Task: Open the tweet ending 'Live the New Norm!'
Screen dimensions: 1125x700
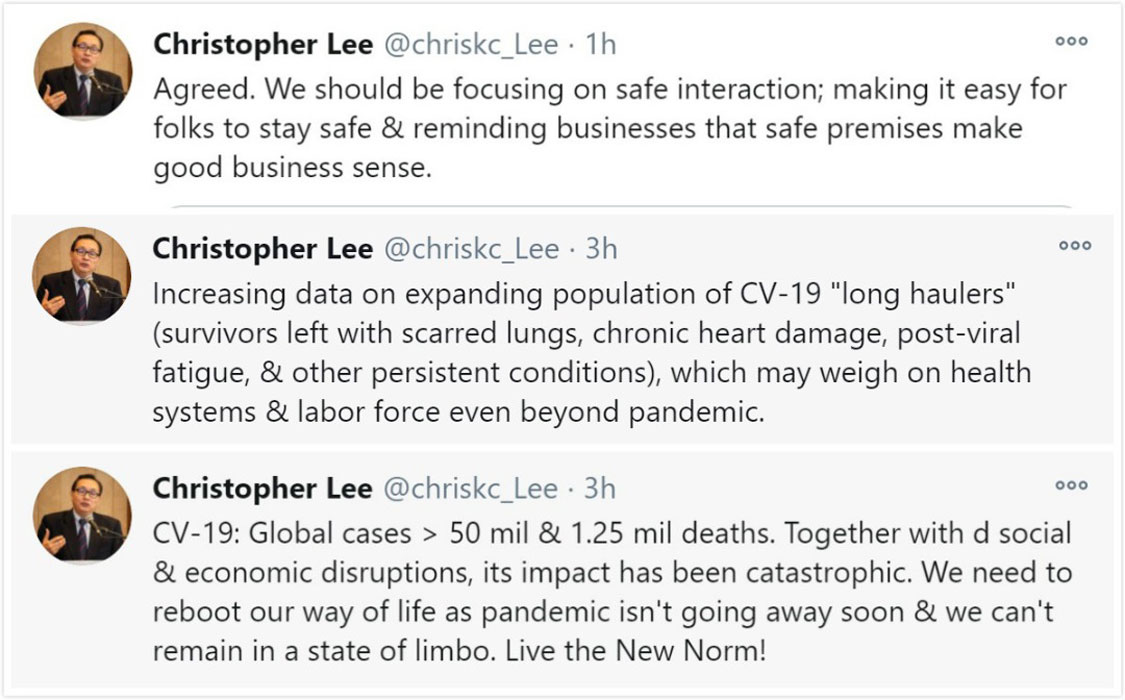Action: [x=612, y=592]
